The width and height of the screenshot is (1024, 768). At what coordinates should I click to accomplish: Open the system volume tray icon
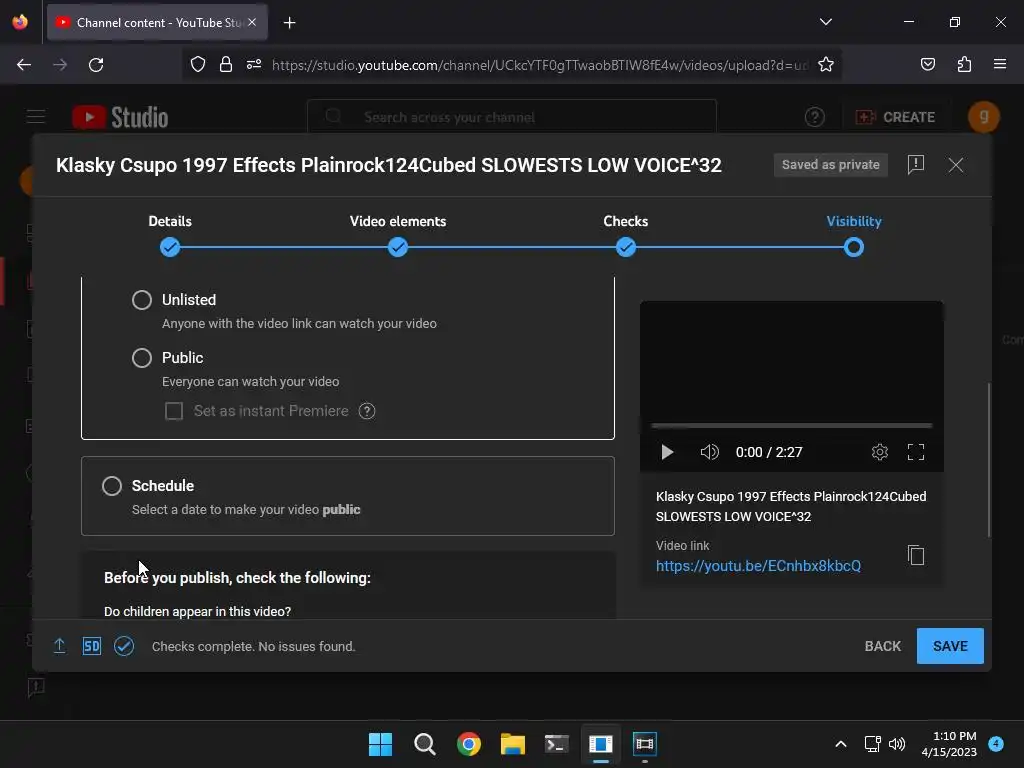coord(897,744)
